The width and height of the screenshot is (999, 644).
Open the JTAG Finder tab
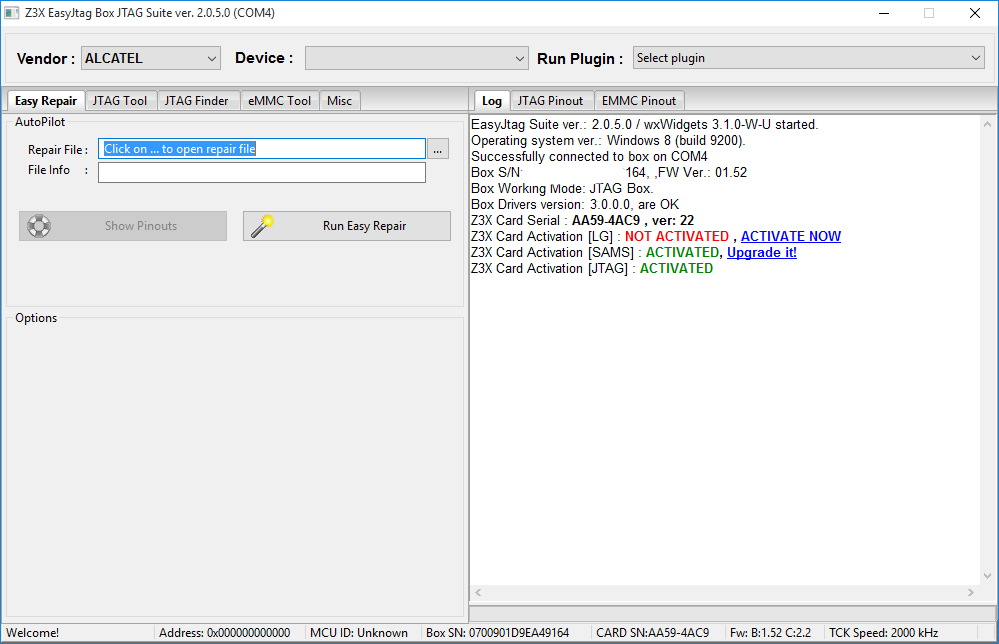[196, 101]
